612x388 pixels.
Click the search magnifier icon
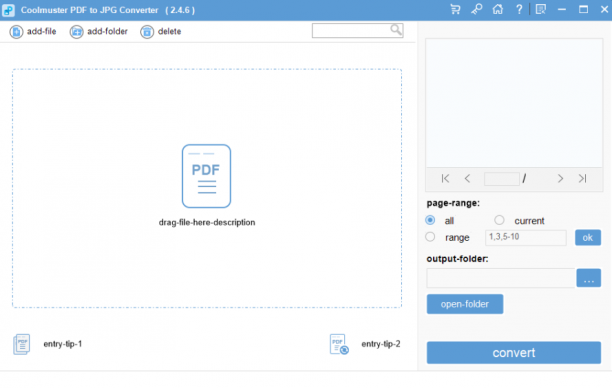pos(396,30)
